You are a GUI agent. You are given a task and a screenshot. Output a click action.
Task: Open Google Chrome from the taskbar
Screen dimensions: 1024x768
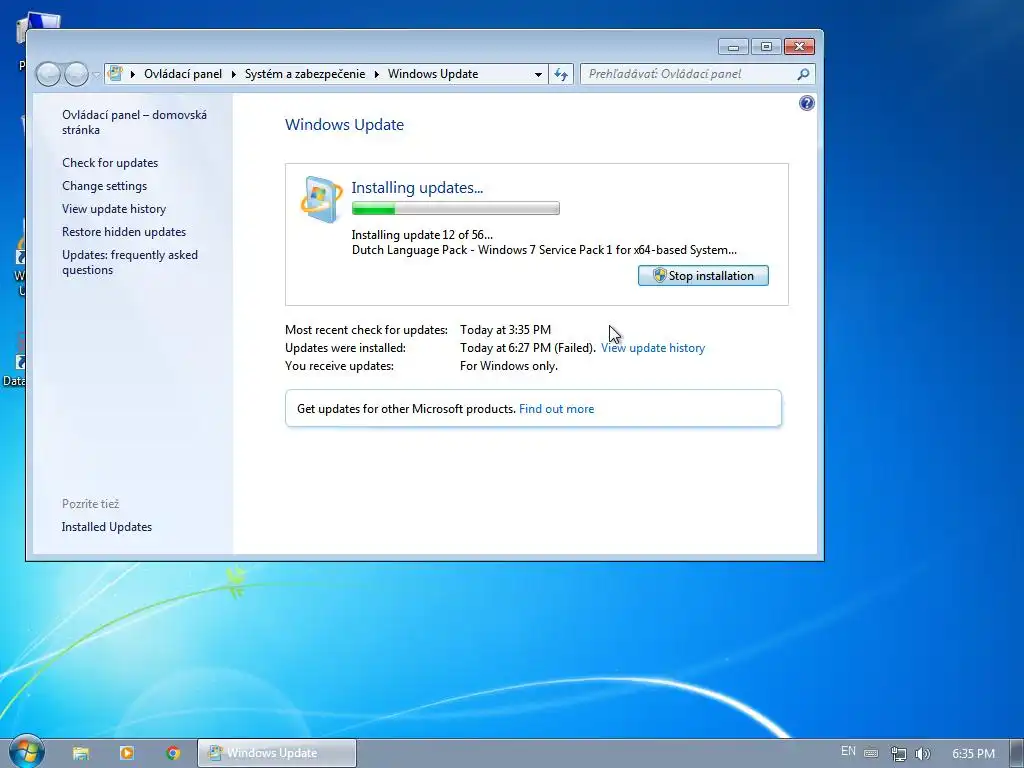click(173, 753)
